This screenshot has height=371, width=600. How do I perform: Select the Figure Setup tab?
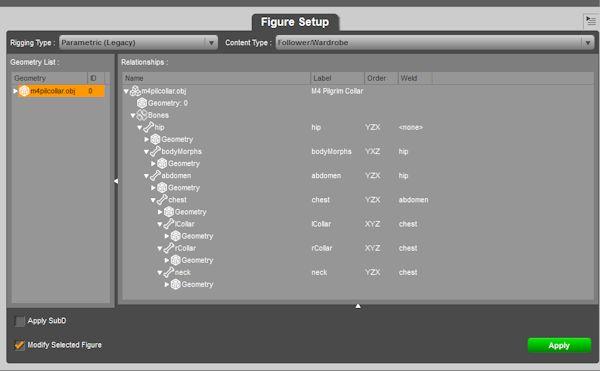[x=295, y=22]
